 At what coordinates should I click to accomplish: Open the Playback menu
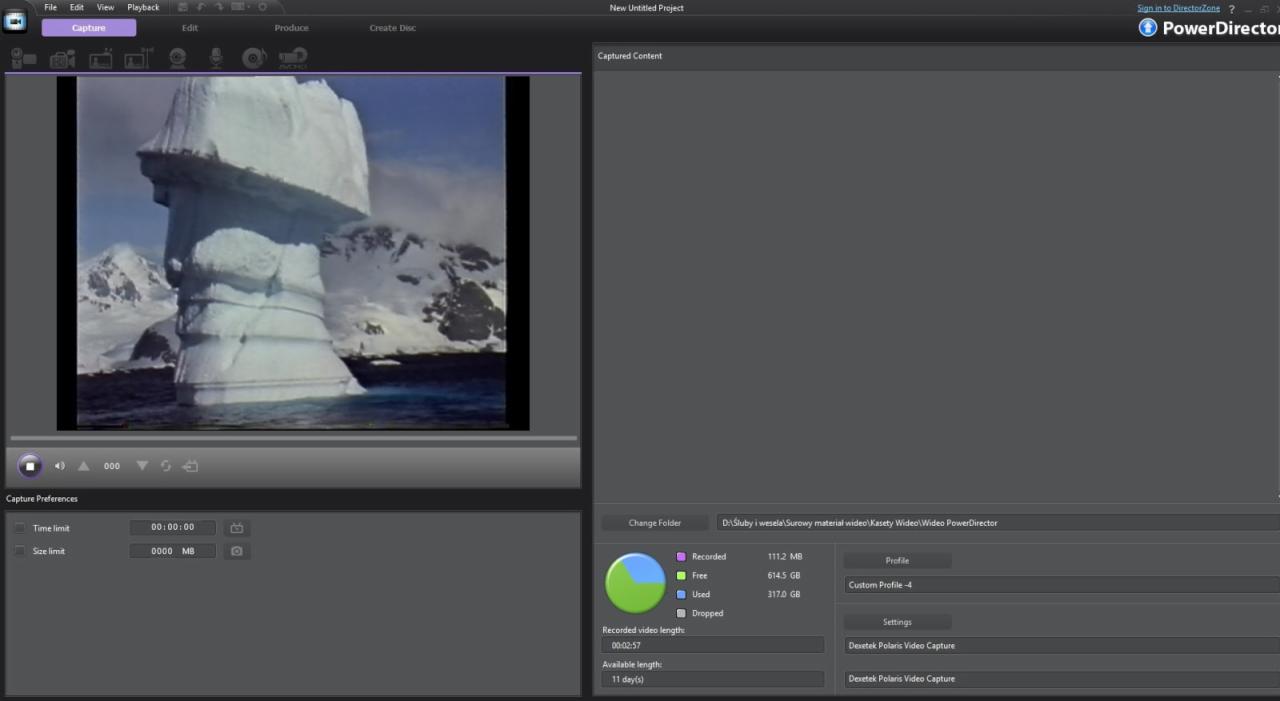click(143, 7)
